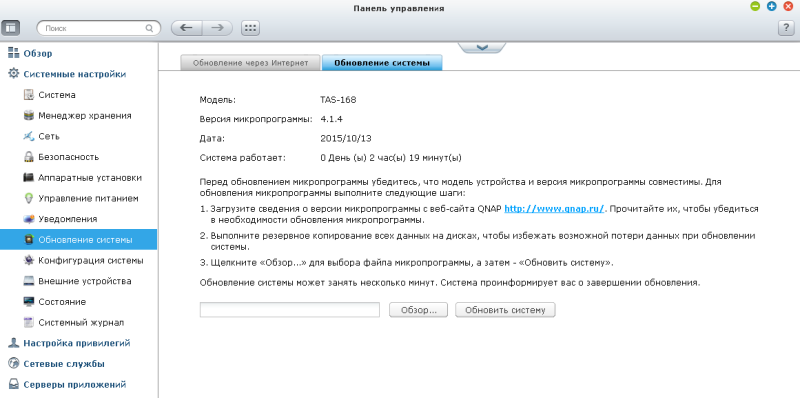Open Конфигурация системы
This screenshot has height=398, width=800.
pyautogui.click(x=91, y=260)
